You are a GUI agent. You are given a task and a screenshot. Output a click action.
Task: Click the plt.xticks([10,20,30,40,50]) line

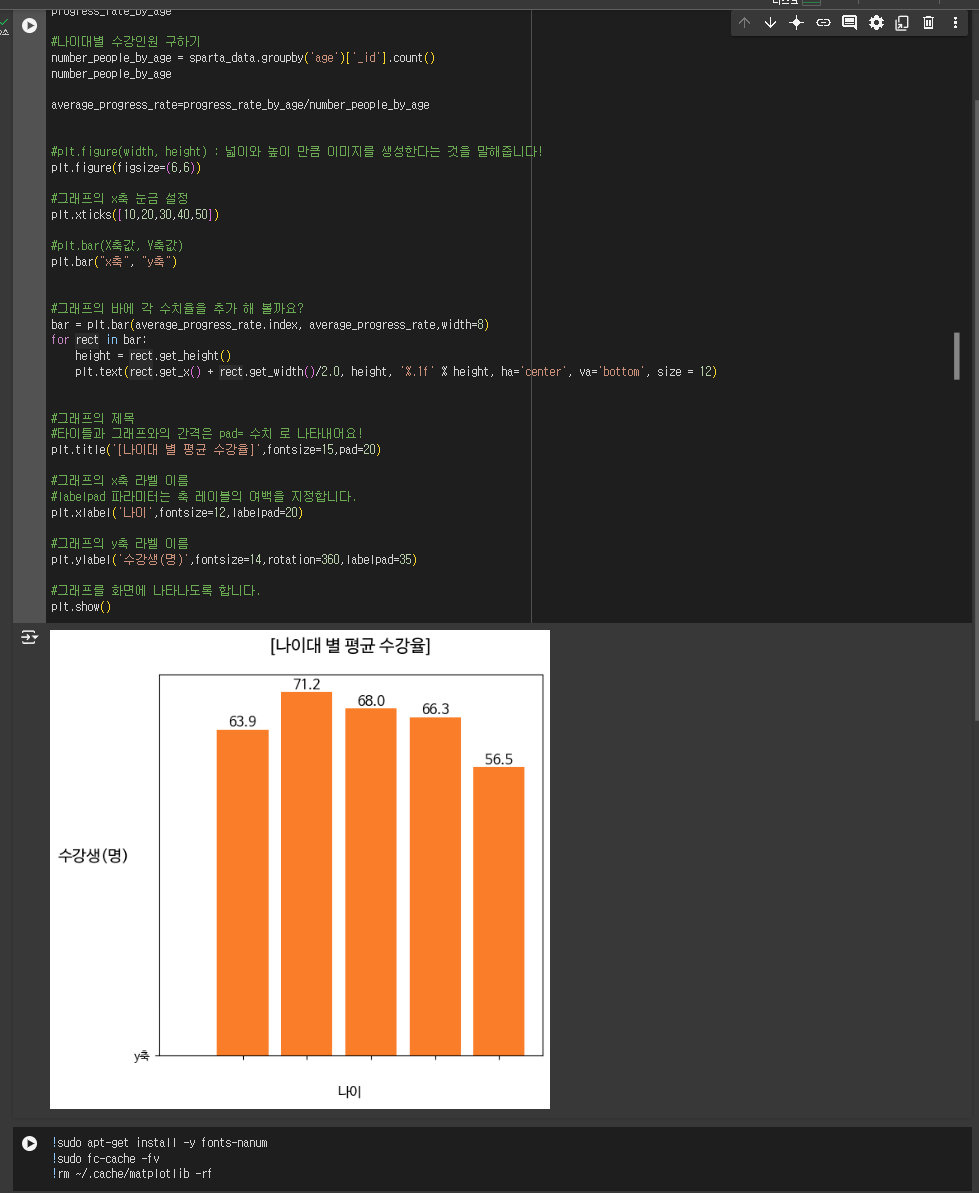(135, 215)
